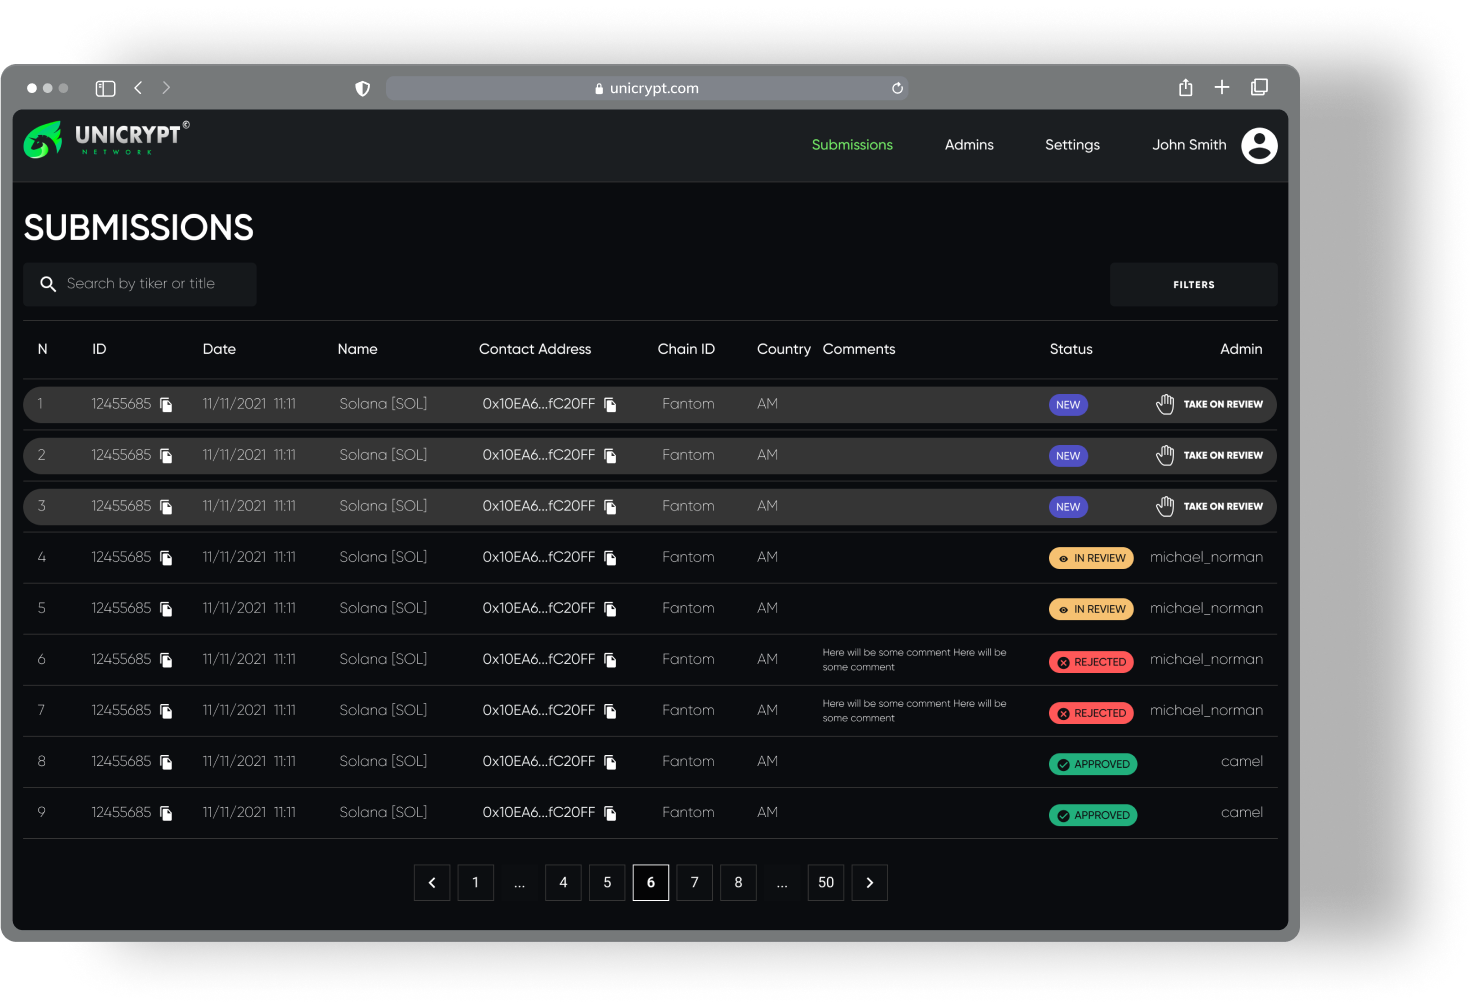This screenshot has width=1476, height=1006.
Task: Copy the ID in row 1
Action: pos(166,405)
